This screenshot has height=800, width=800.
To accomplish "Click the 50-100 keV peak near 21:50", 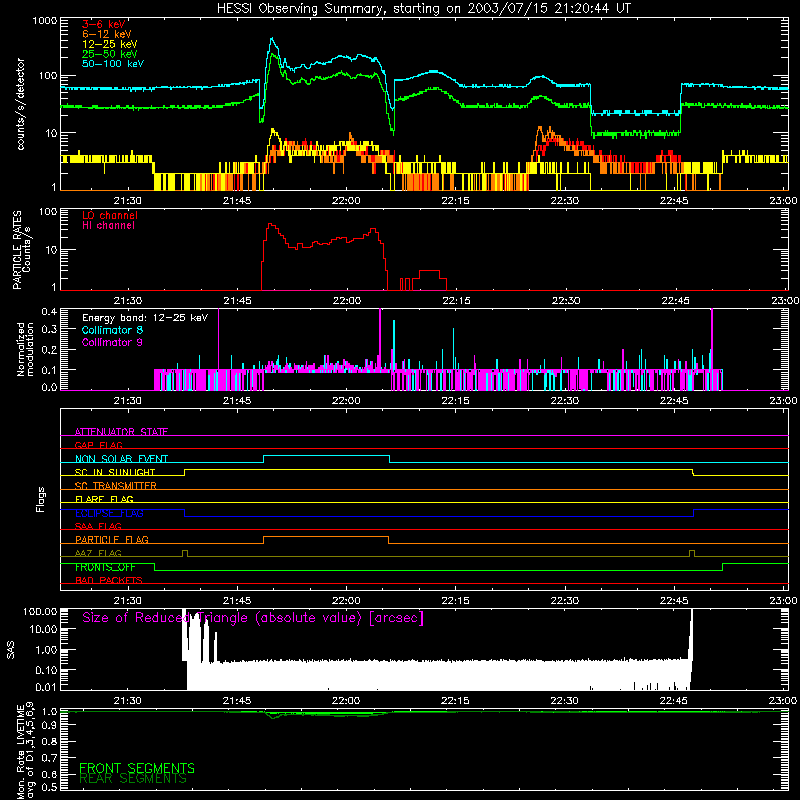I will [272, 38].
